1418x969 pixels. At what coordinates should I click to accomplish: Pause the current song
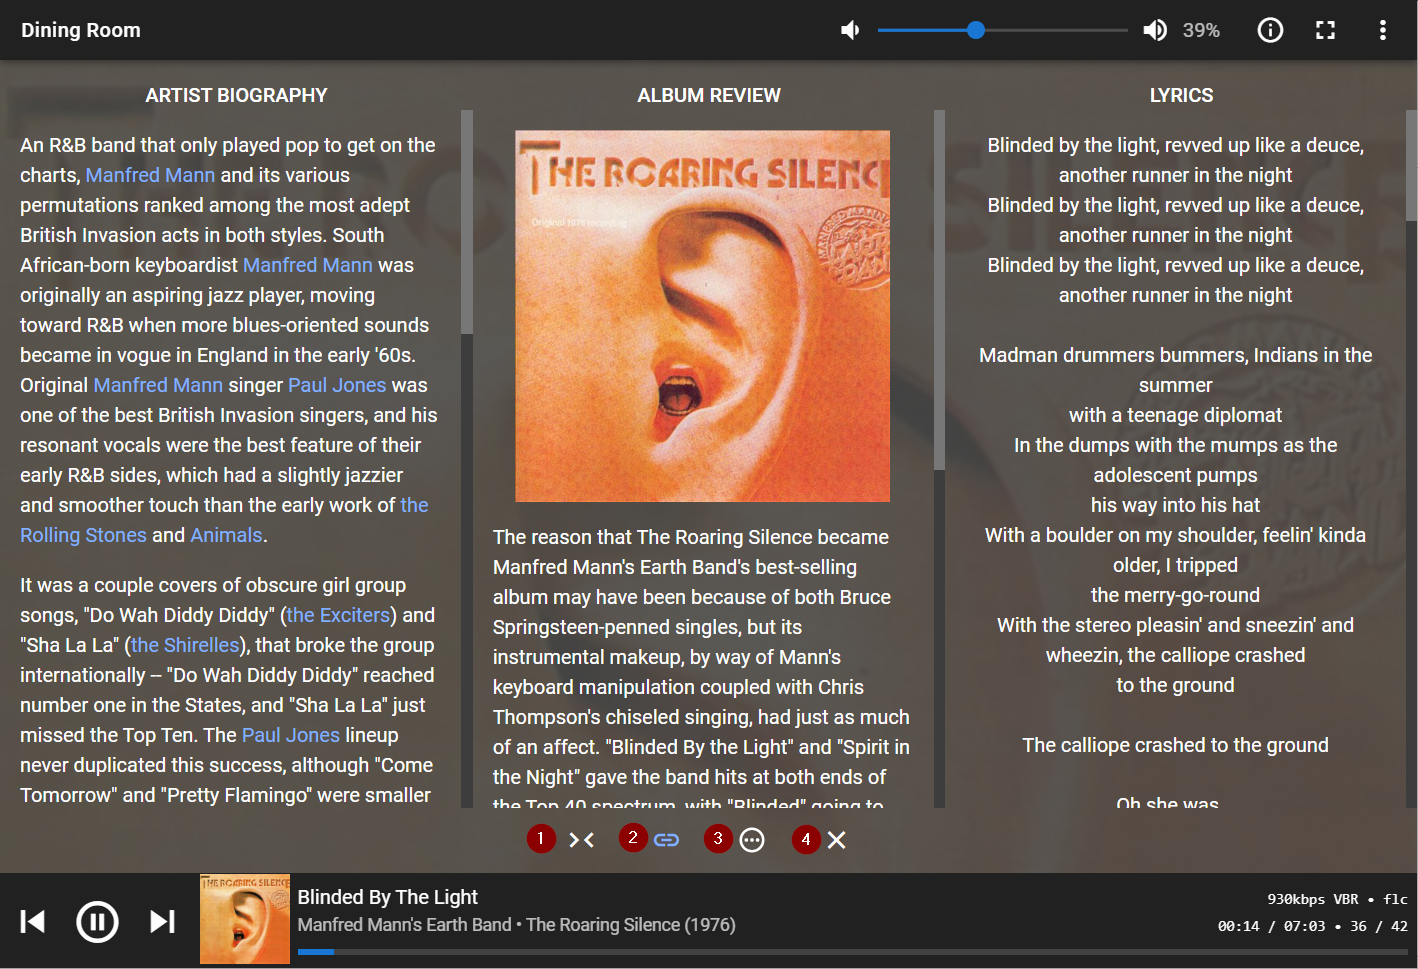click(x=97, y=921)
